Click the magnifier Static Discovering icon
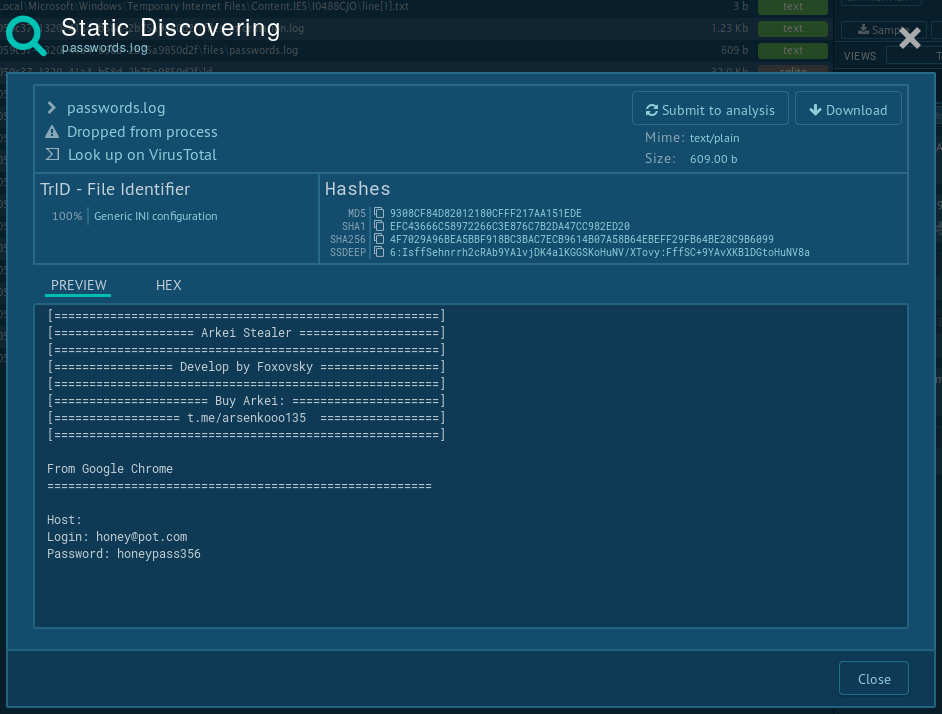 pos(26,36)
